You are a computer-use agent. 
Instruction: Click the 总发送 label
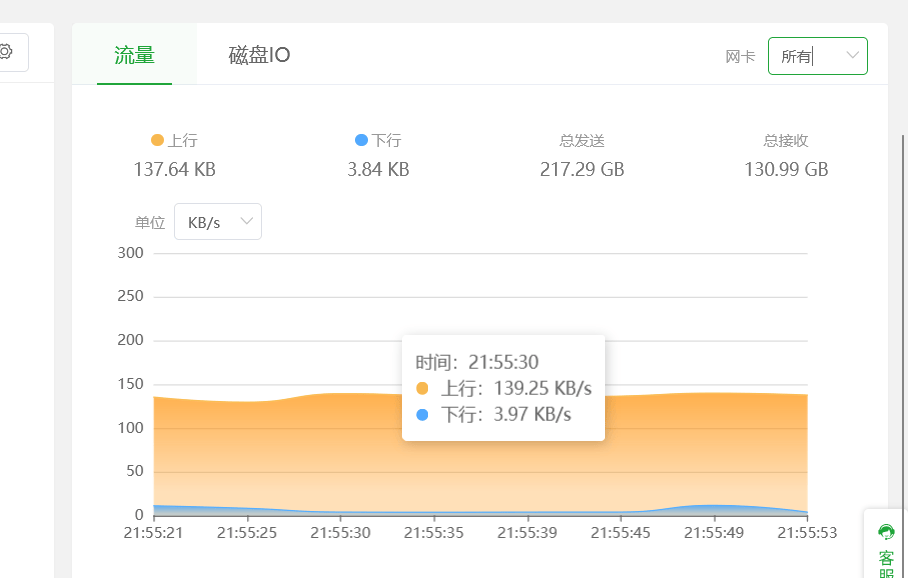click(582, 141)
